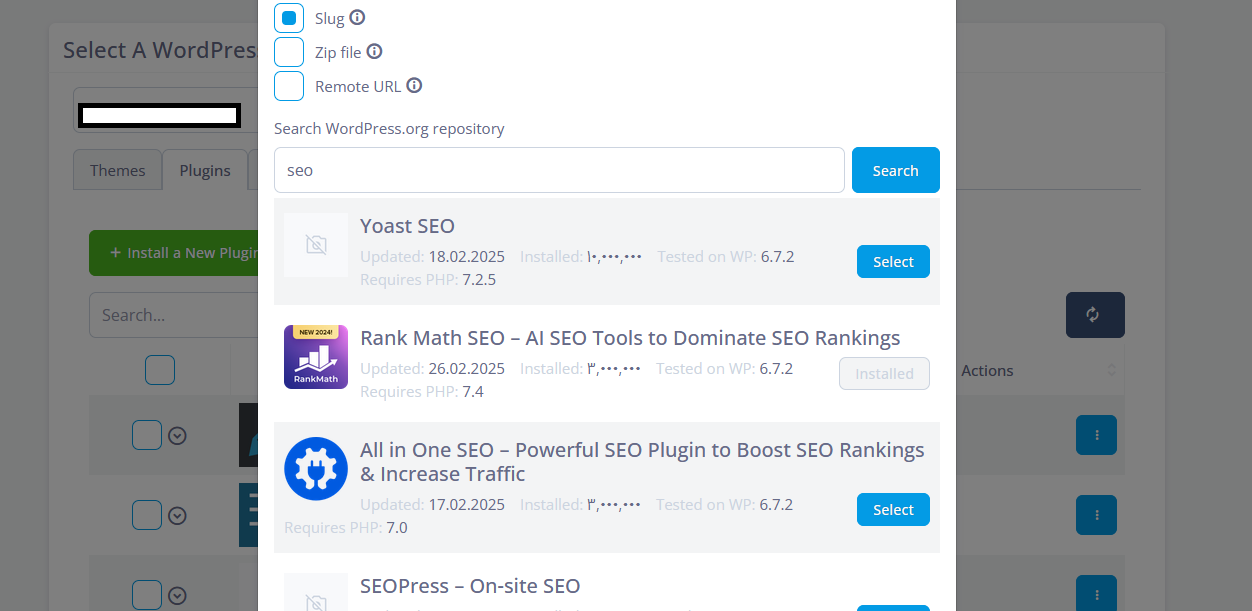Click the Installed button for Rank Math
The height and width of the screenshot is (611, 1252).
(x=884, y=374)
